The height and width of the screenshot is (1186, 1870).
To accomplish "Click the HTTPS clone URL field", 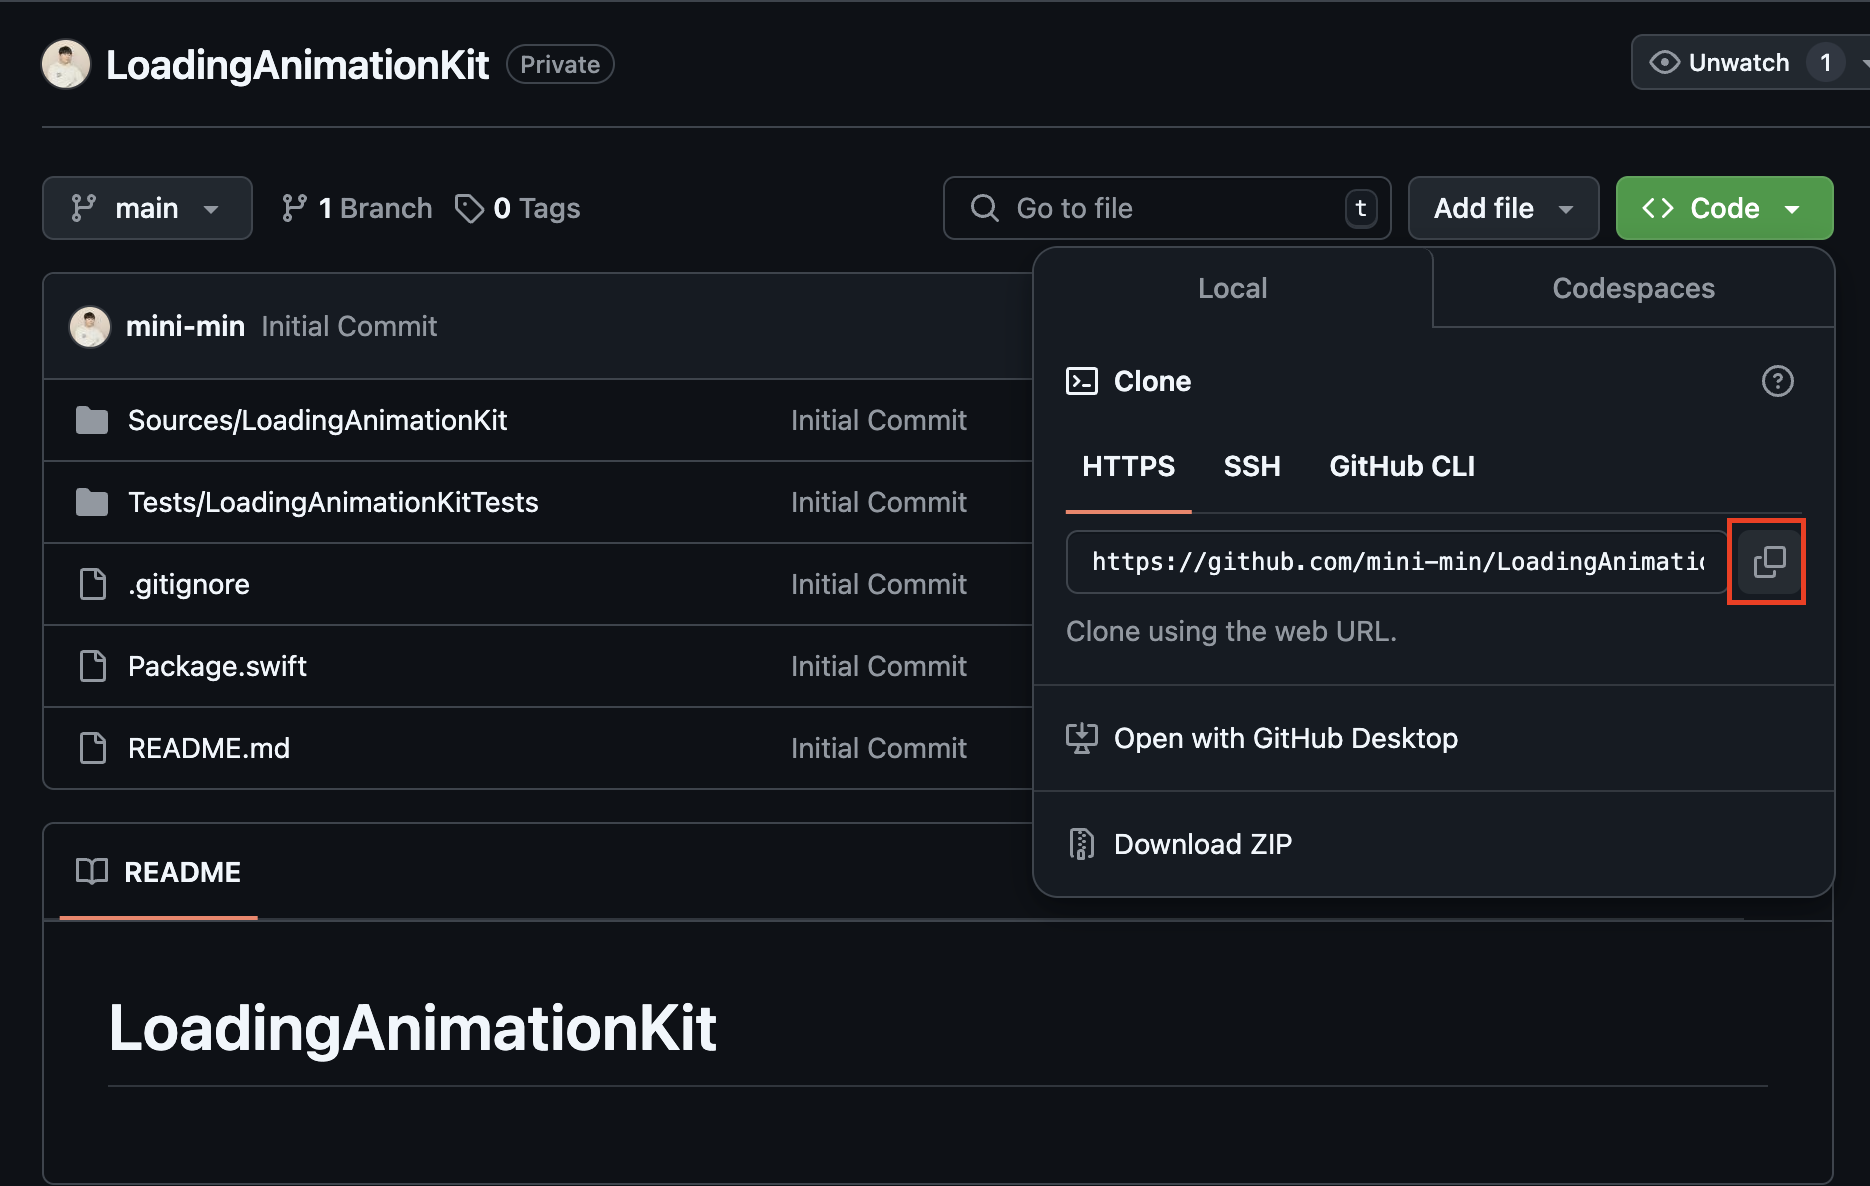I will point(1397,562).
